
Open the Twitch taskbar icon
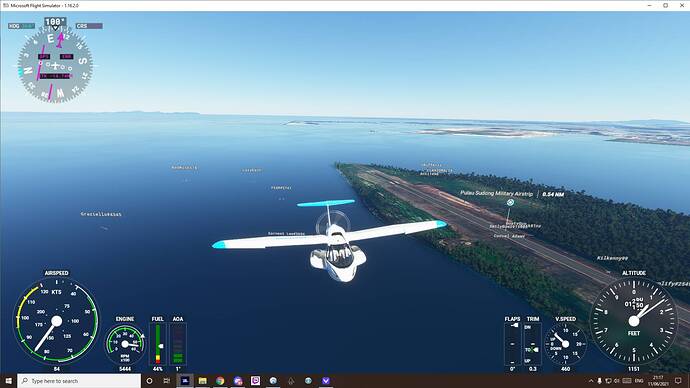pyautogui.click(x=255, y=381)
